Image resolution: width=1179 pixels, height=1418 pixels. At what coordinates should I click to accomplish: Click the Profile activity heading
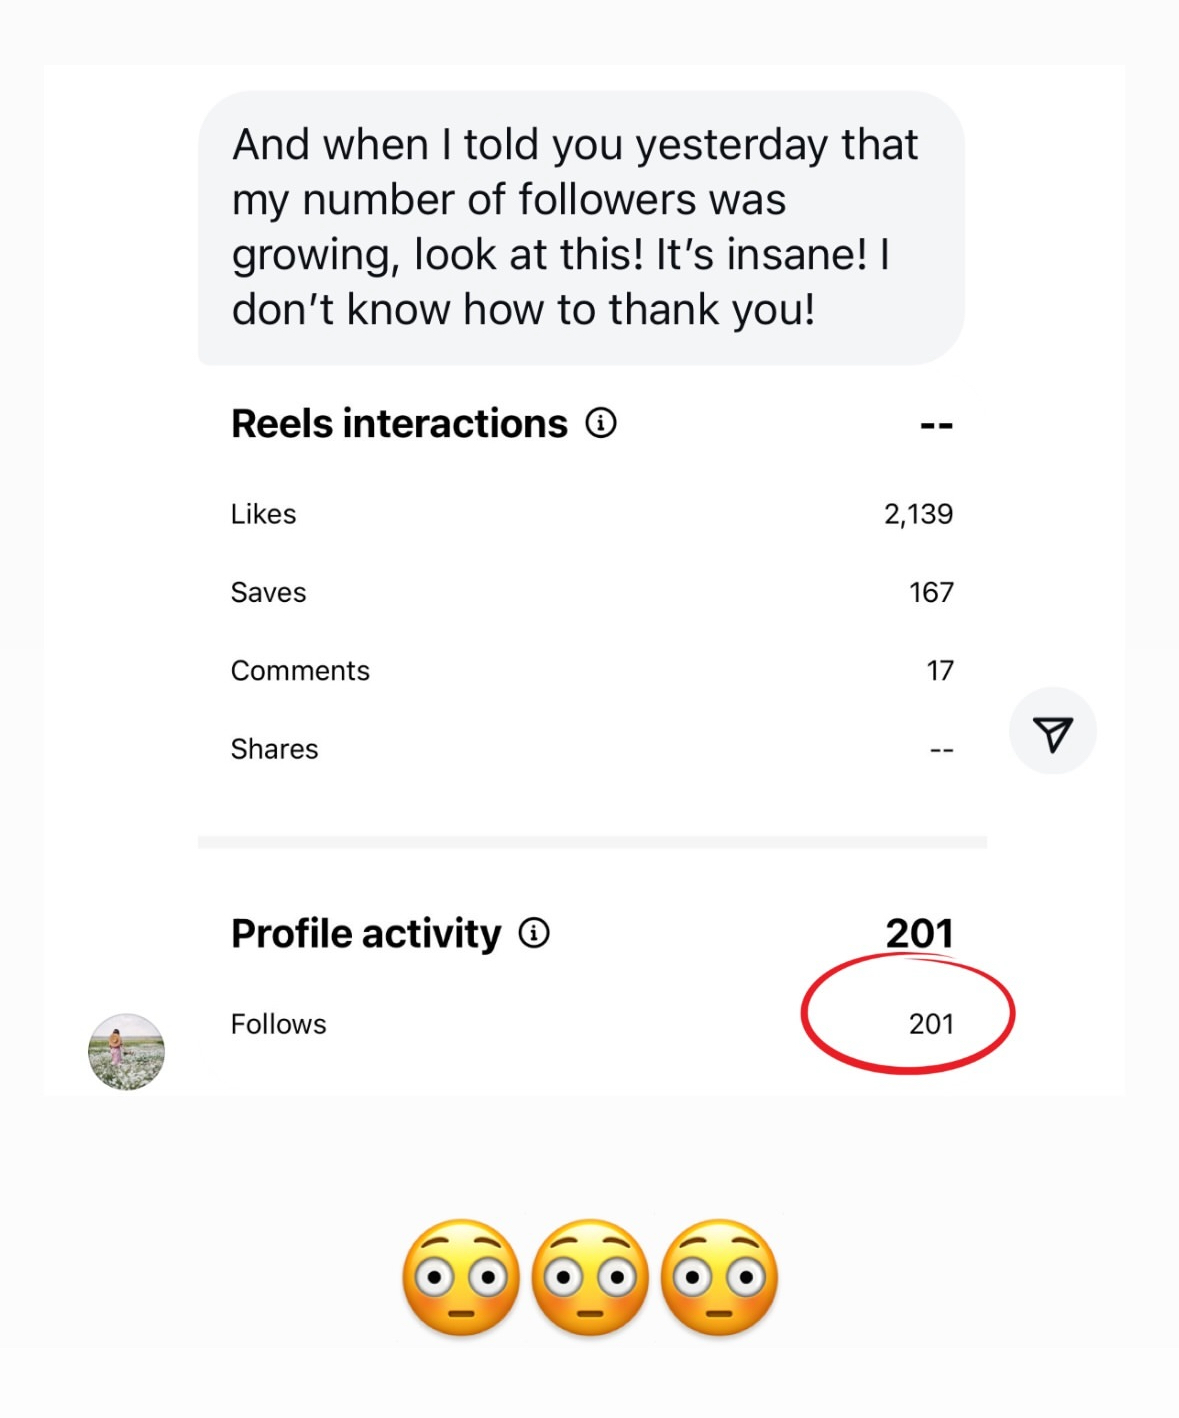[366, 934]
